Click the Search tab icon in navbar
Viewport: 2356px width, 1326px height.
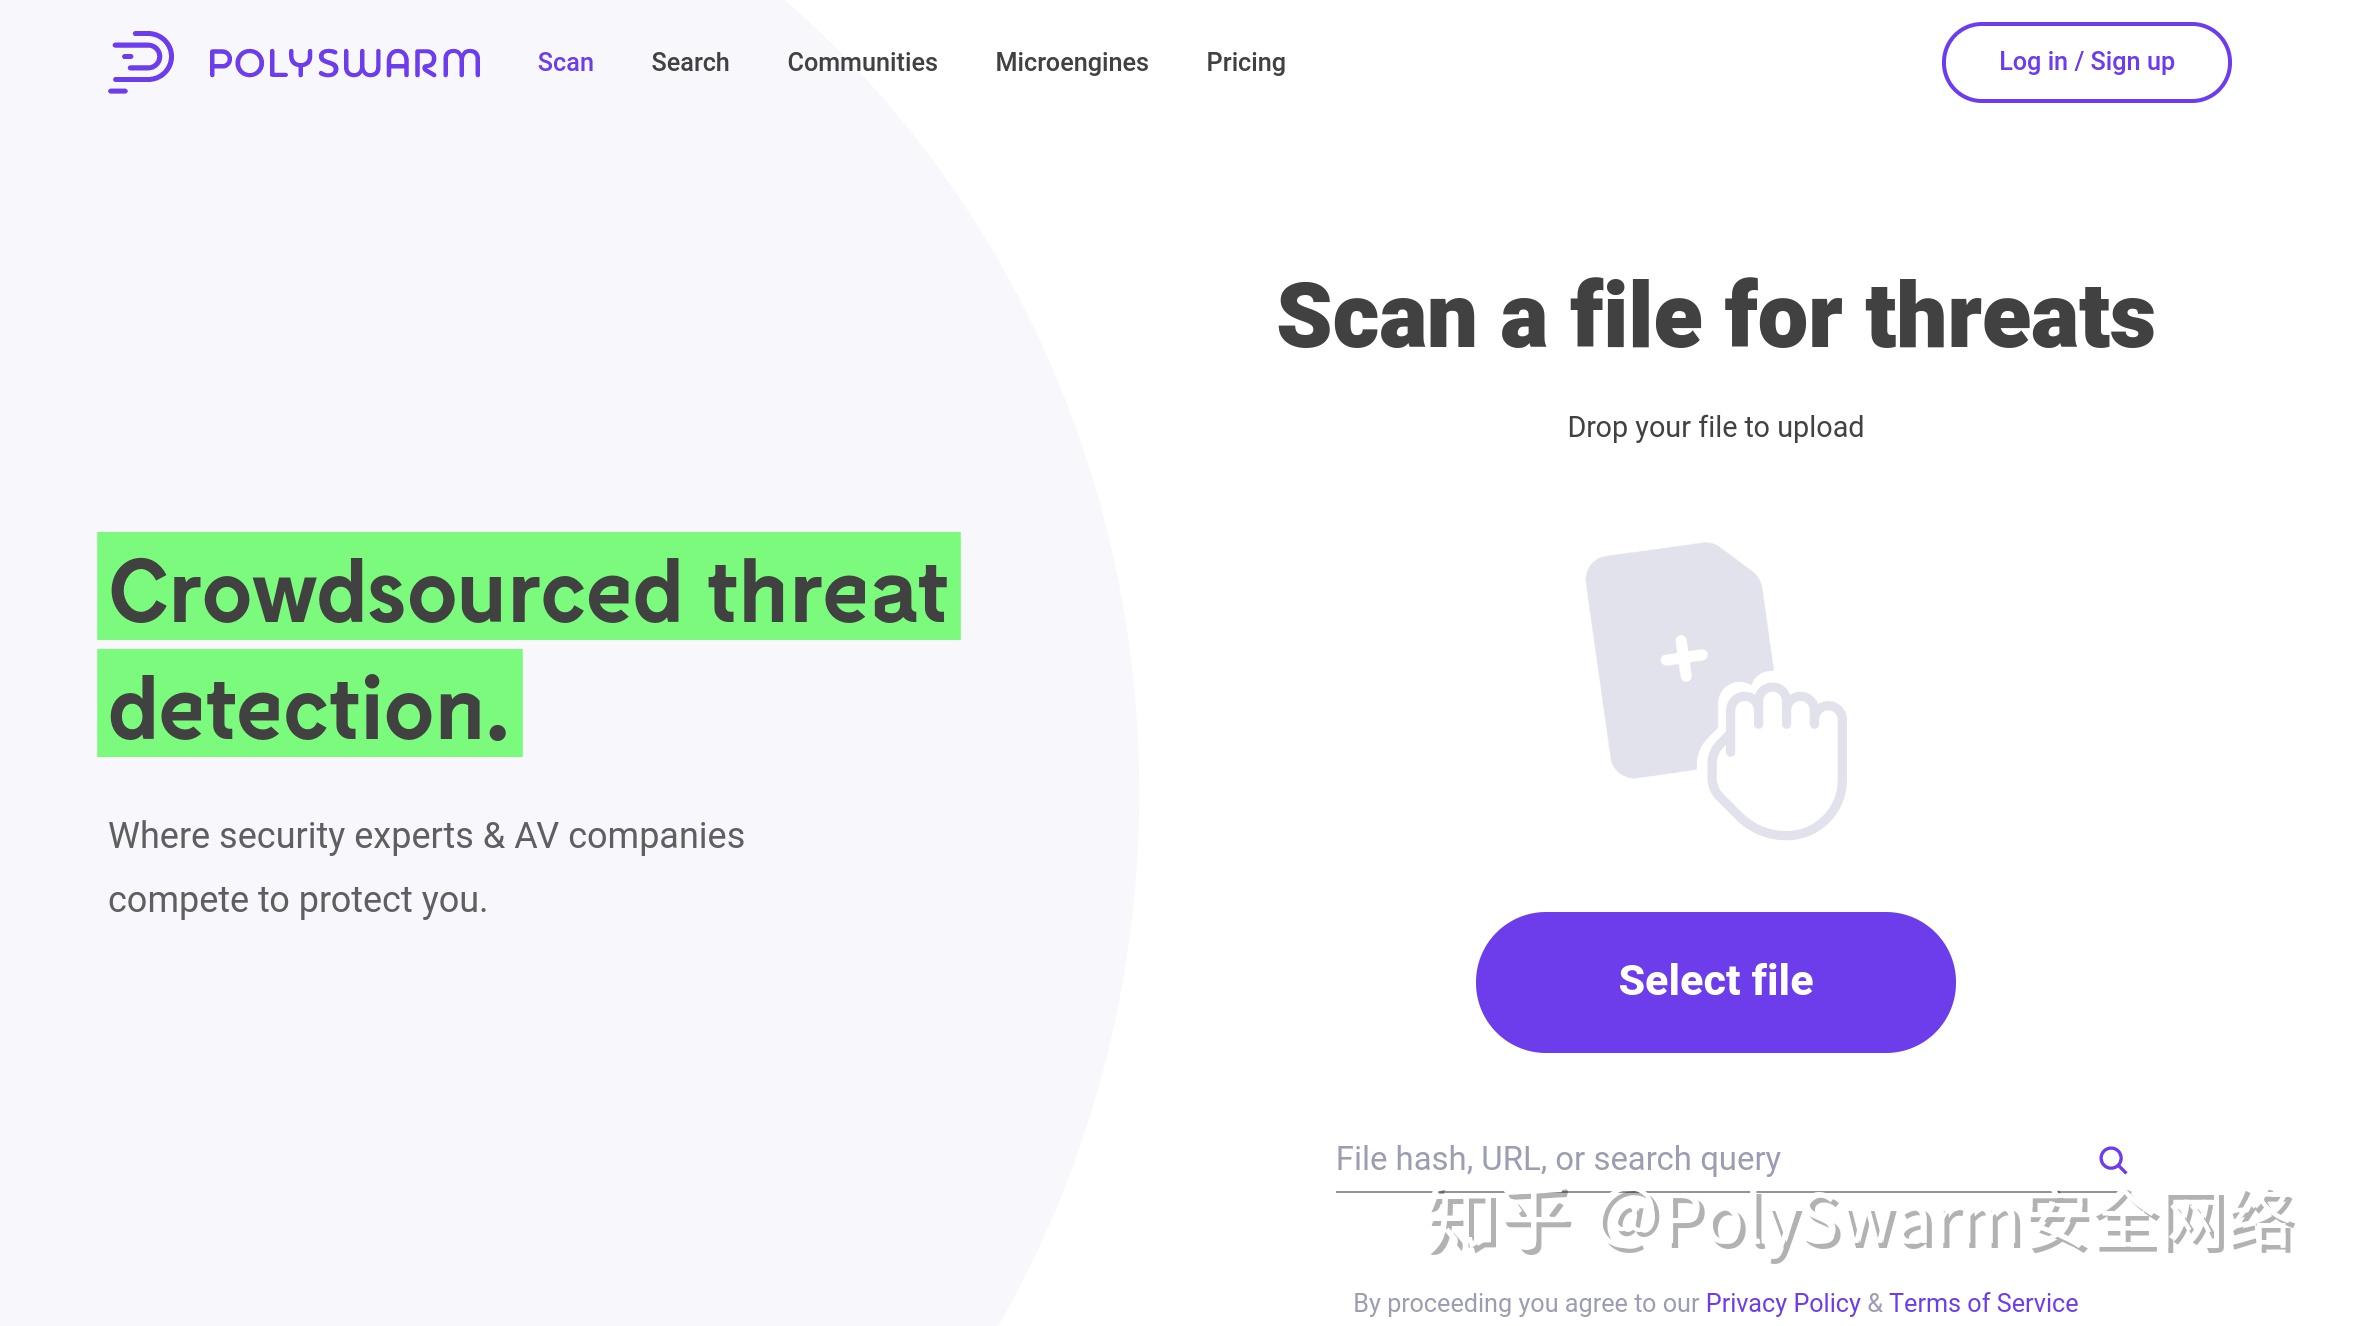tap(693, 62)
